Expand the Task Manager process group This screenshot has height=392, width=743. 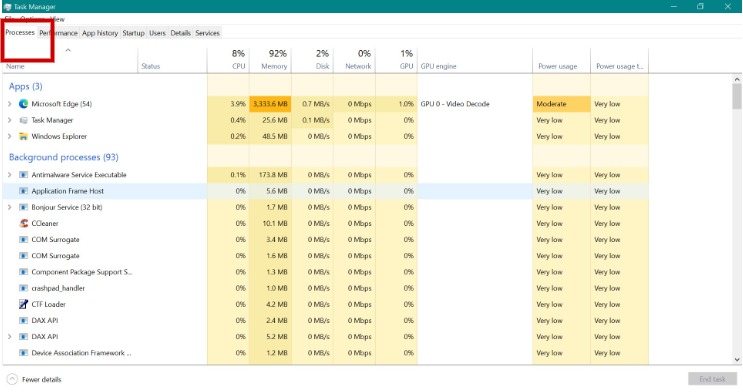click(9, 120)
